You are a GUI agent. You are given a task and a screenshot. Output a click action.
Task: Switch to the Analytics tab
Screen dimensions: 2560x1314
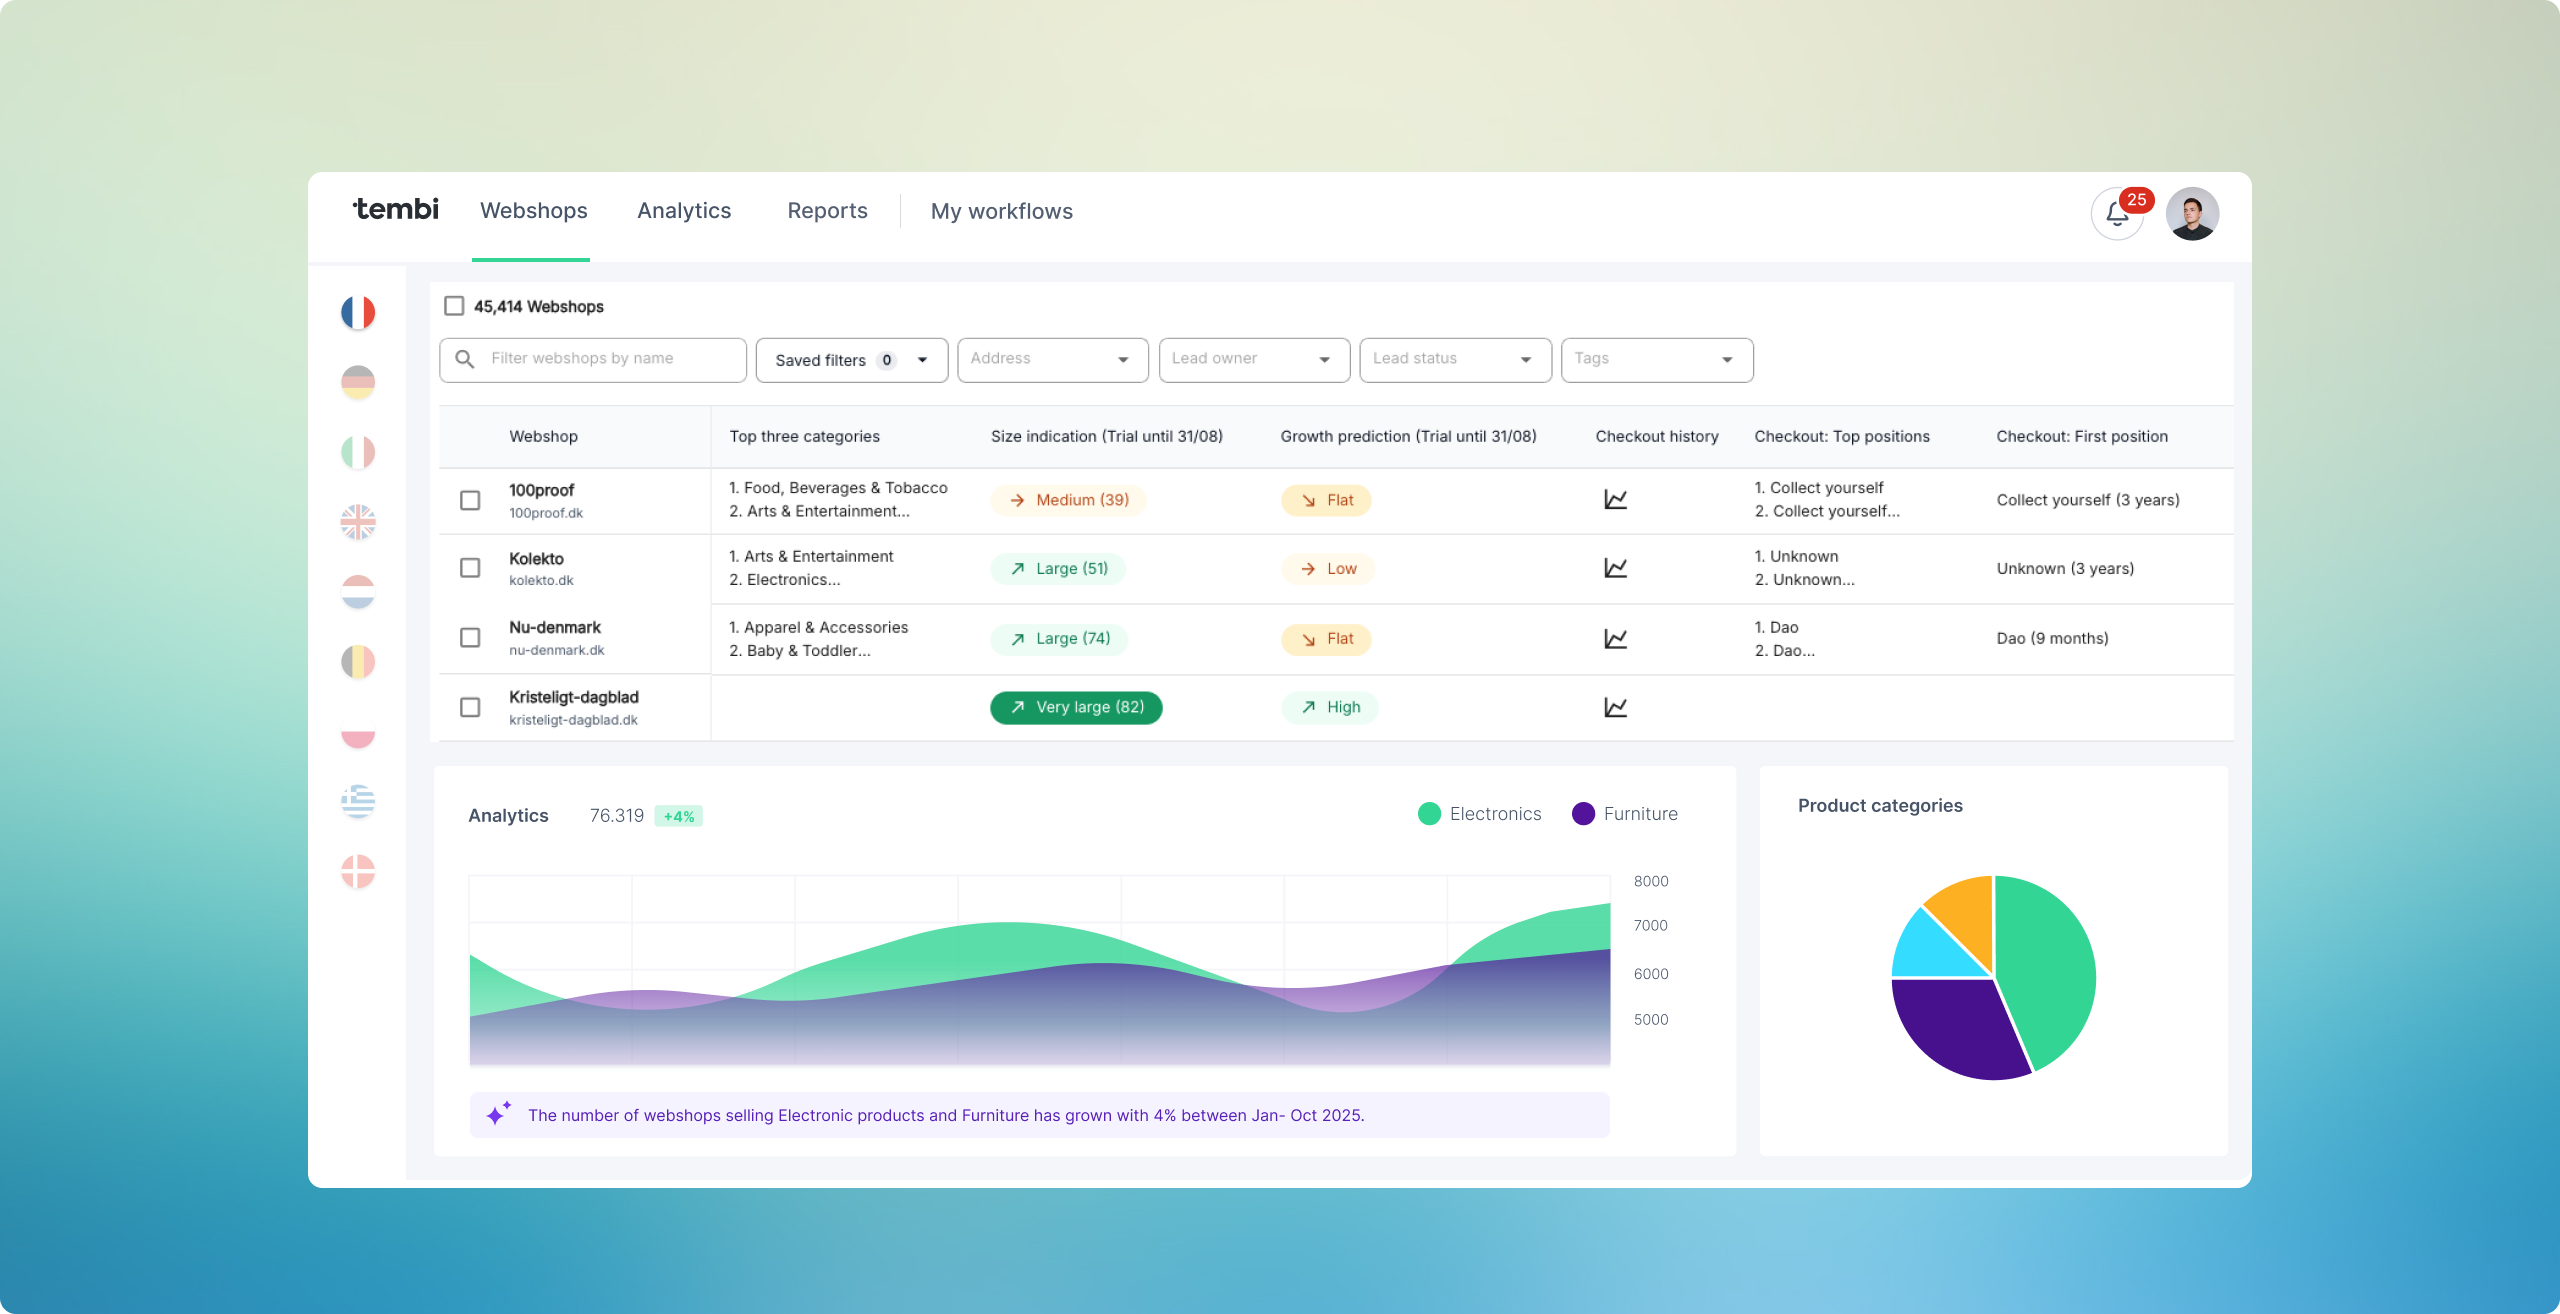click(x=684, y=211)
